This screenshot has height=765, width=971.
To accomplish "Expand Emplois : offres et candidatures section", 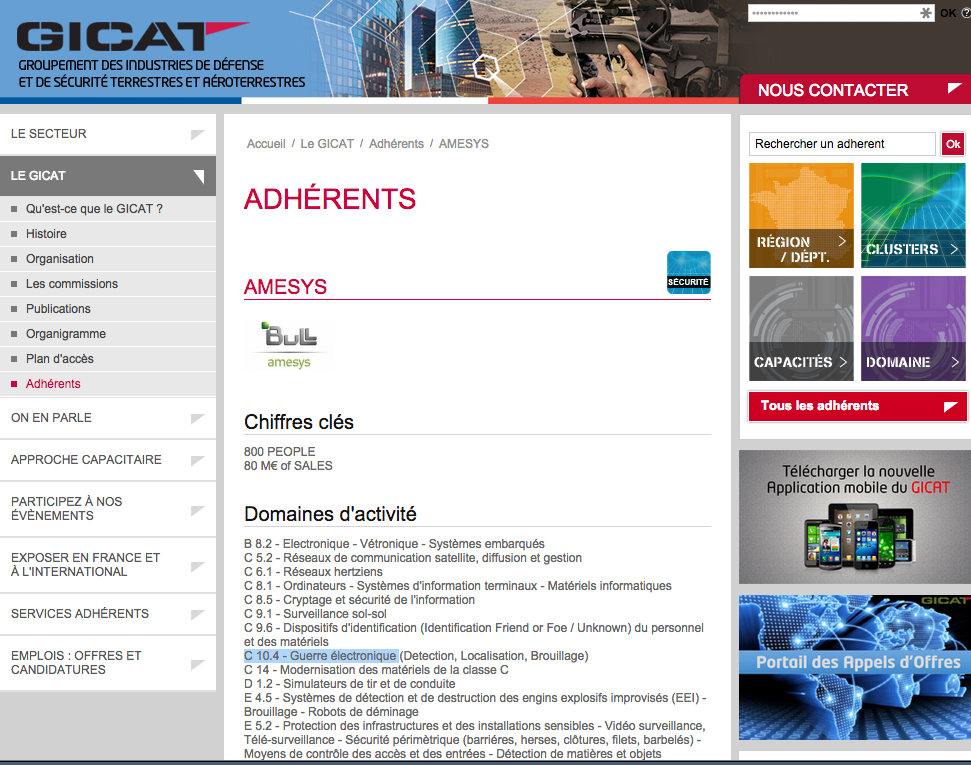I will (108, 663).
